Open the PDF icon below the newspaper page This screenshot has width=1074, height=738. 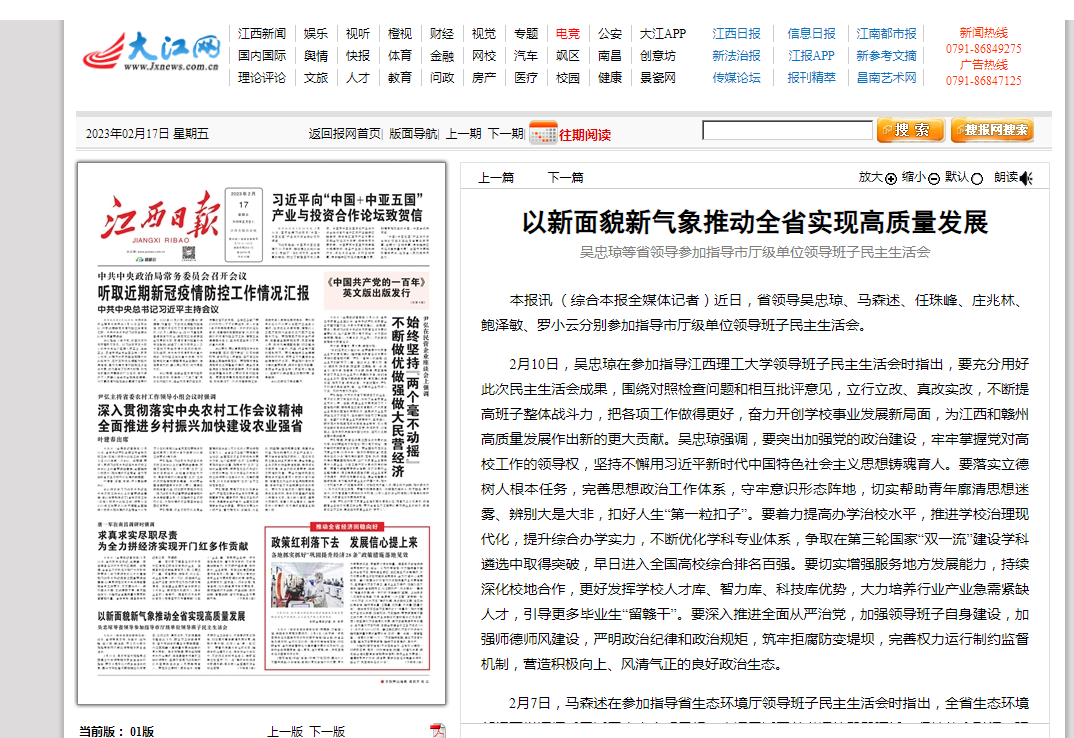point(437,730)
